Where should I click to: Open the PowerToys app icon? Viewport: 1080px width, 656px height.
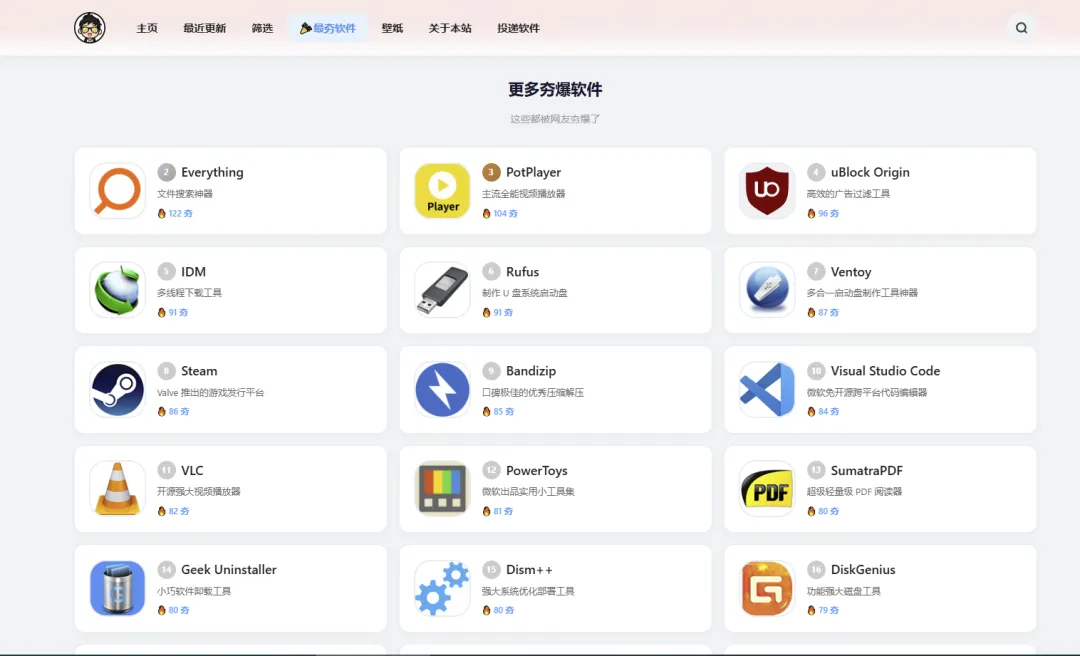[442, 489]
